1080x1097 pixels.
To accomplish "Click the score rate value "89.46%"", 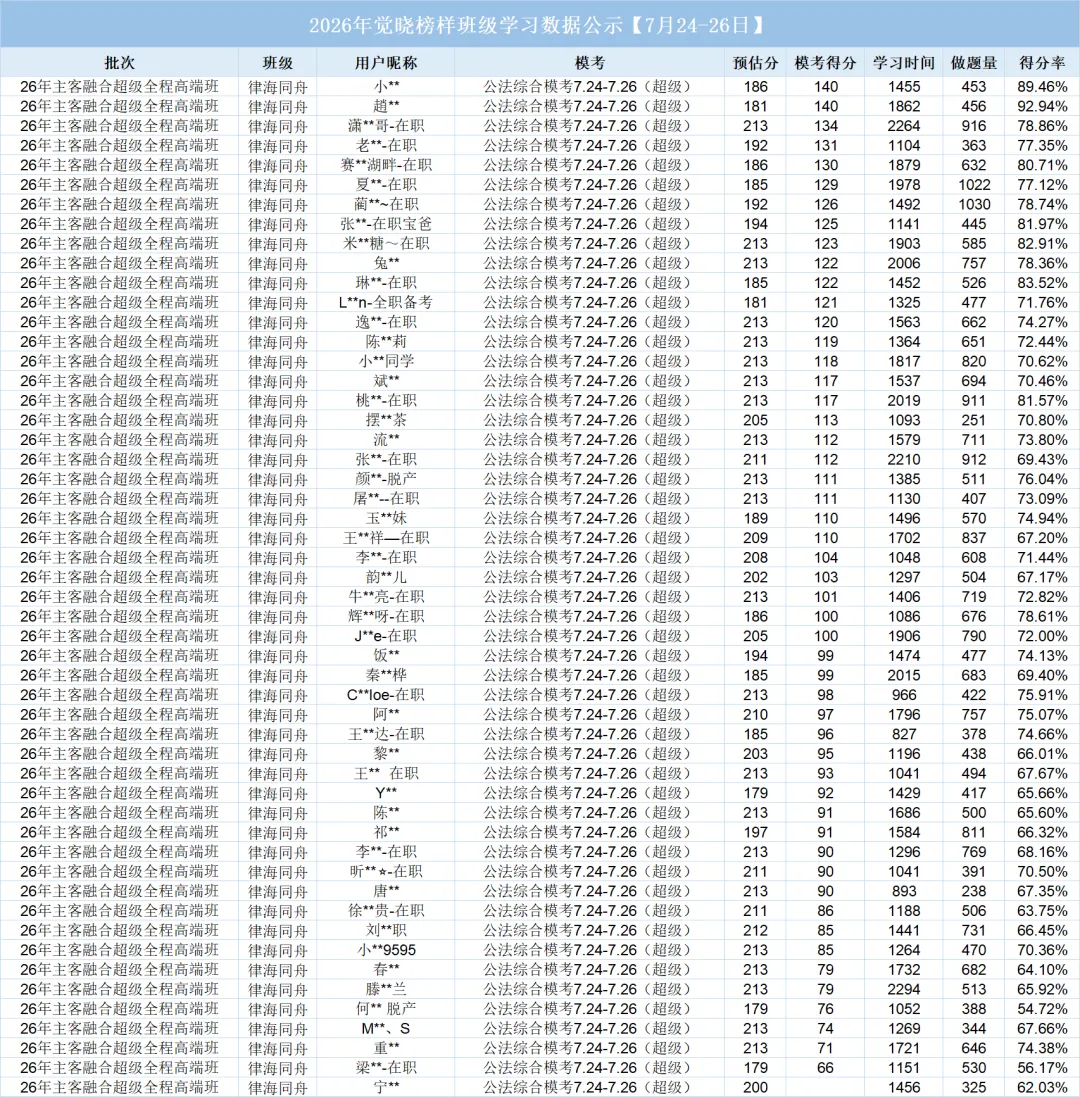I will [x=1042, y=87].
